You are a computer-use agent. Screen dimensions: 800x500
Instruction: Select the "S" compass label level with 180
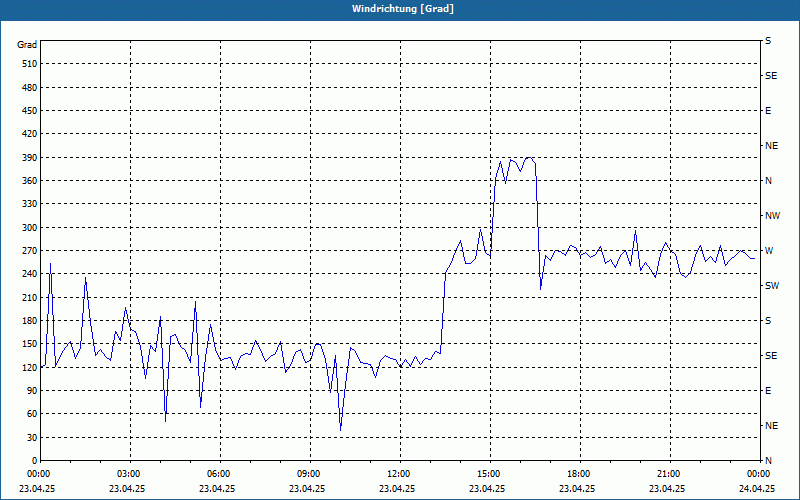(x=768, y=321)
